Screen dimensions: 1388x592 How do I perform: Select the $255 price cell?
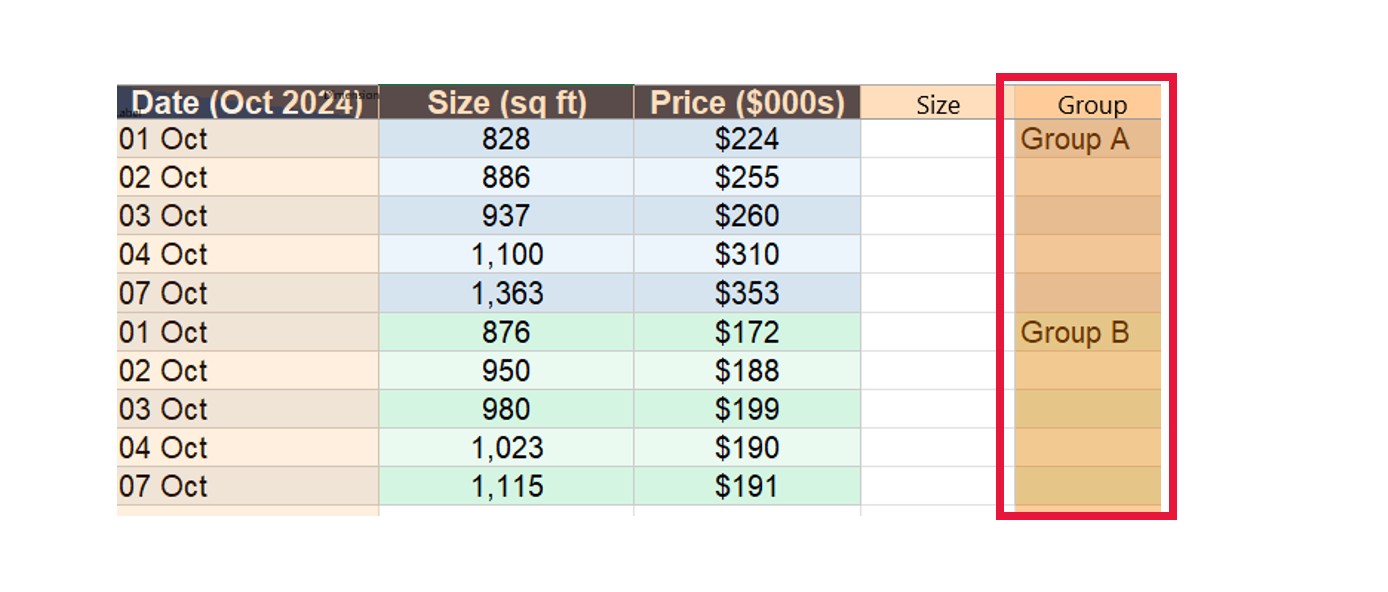(x=747, y=177)
